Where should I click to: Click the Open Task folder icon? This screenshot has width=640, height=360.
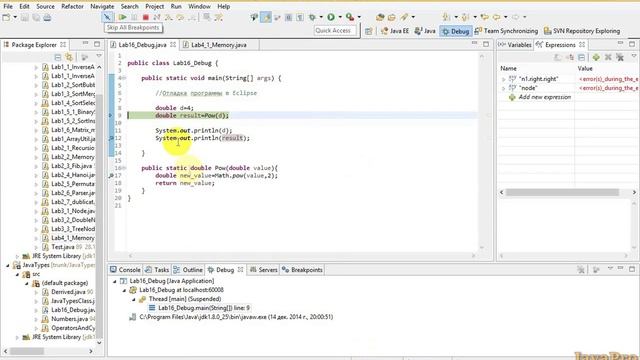click(x=392, y=17)
